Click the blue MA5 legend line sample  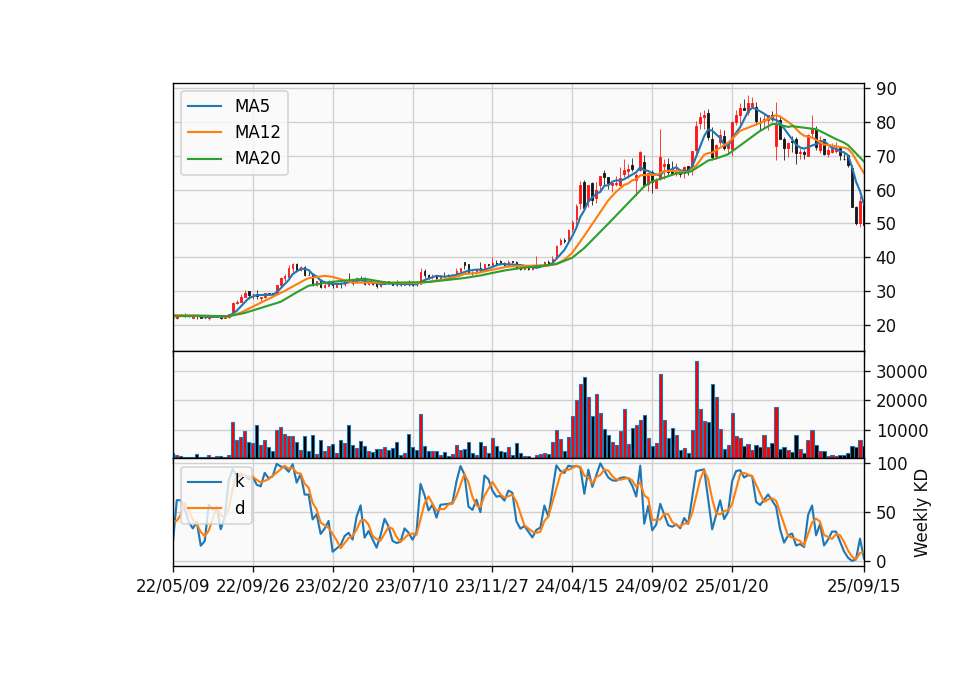(x=204, y=106)
